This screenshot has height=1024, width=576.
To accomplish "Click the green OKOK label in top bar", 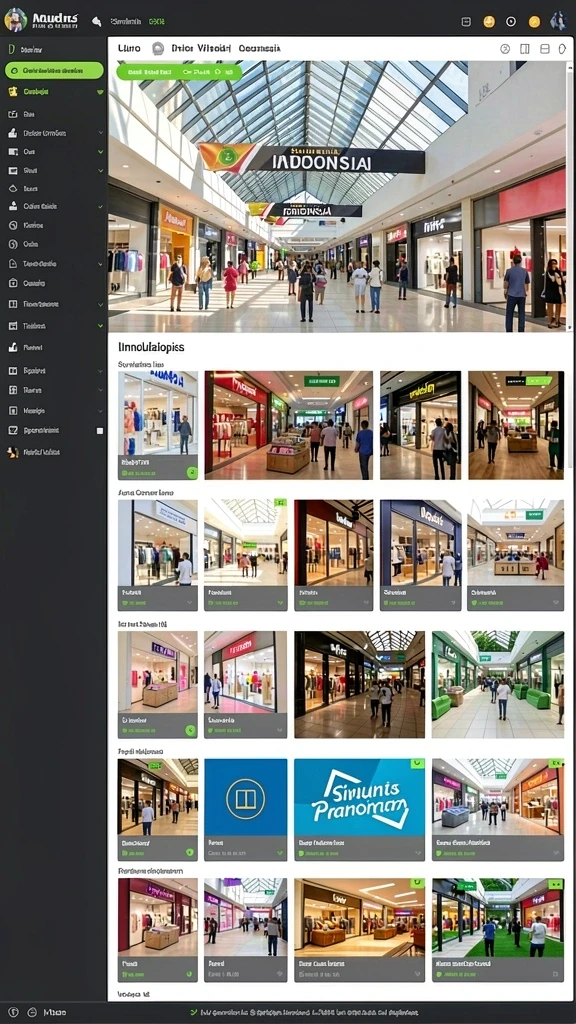I will [x=157, y=22].
